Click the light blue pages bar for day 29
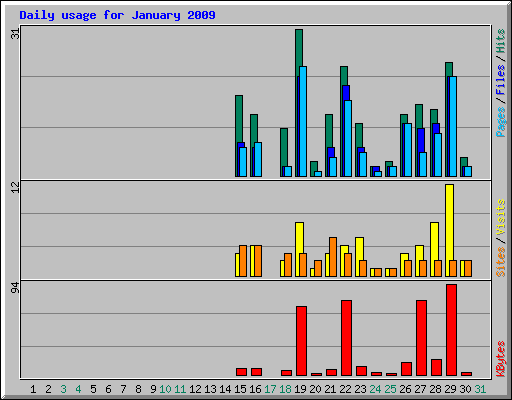512x400 pixels. [x=453, y=126]
